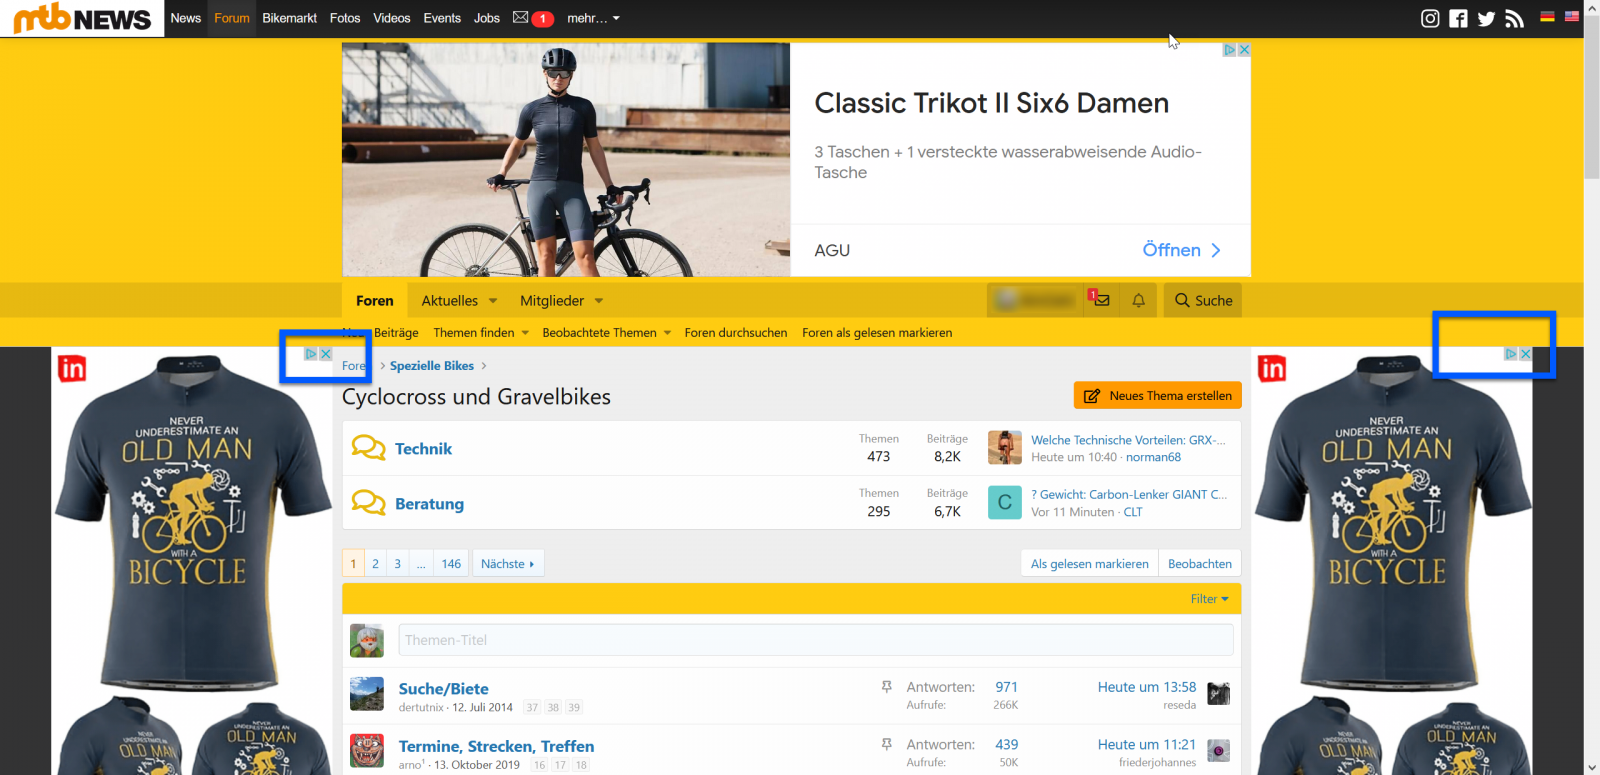Open Twitter profile from top bar
1600x775 pixels.
tap(1486, 18)
